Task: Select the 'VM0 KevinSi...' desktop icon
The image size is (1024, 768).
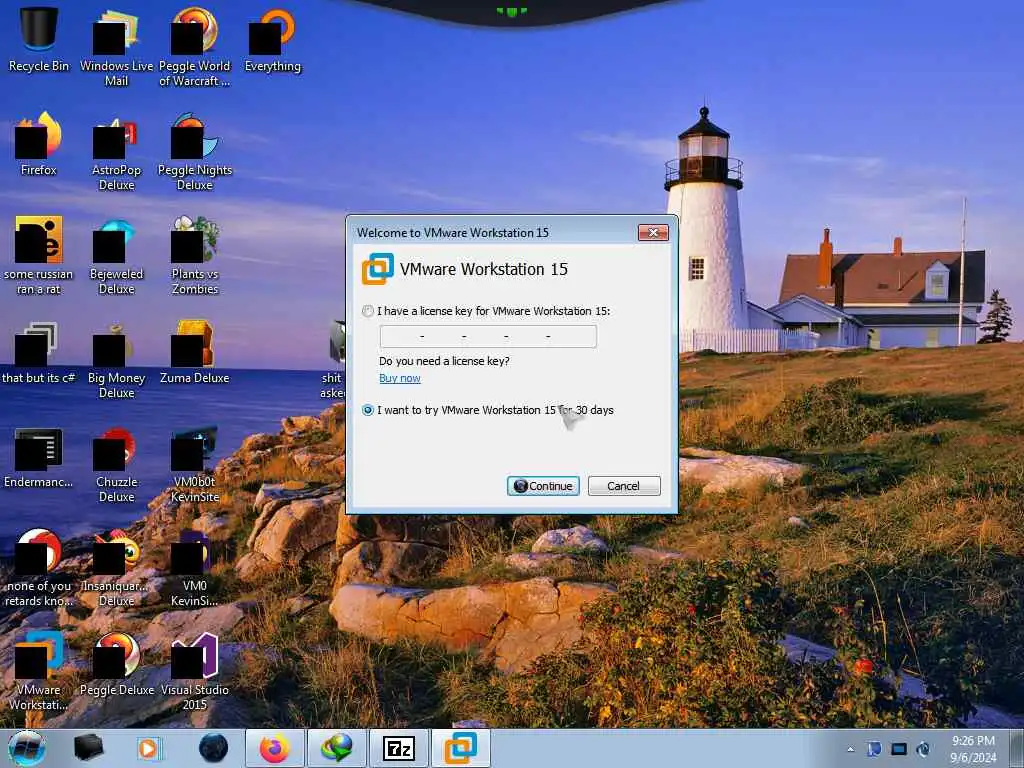Action: [x=195, y=568]
